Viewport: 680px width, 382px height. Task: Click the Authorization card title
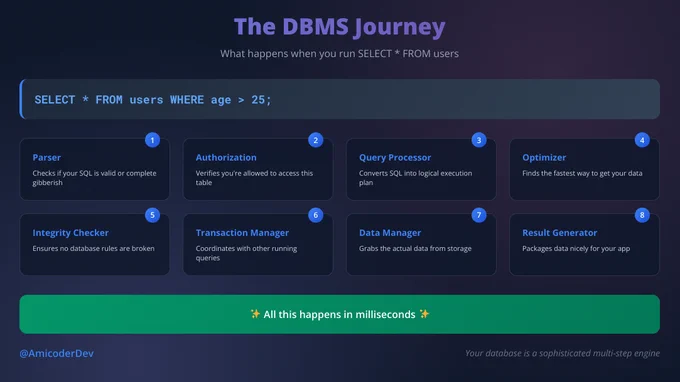(226, 157)
